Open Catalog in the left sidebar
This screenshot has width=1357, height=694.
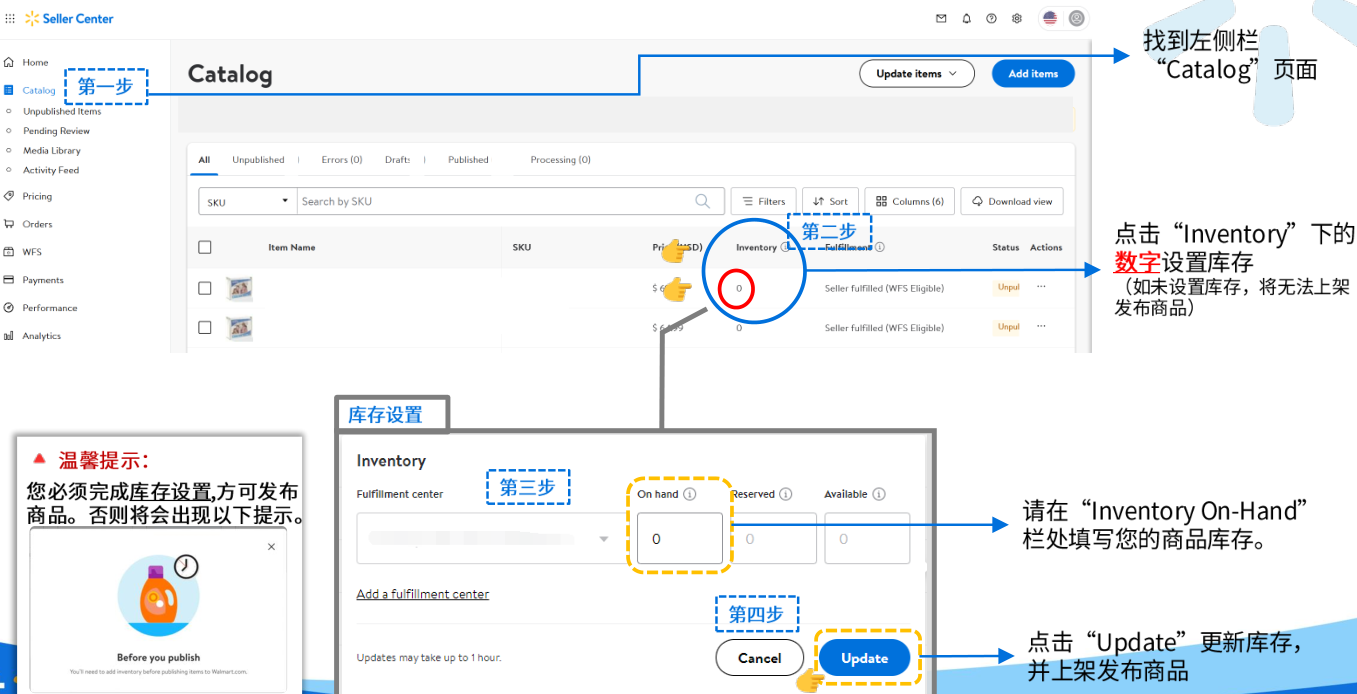click(x=39, y=90)
